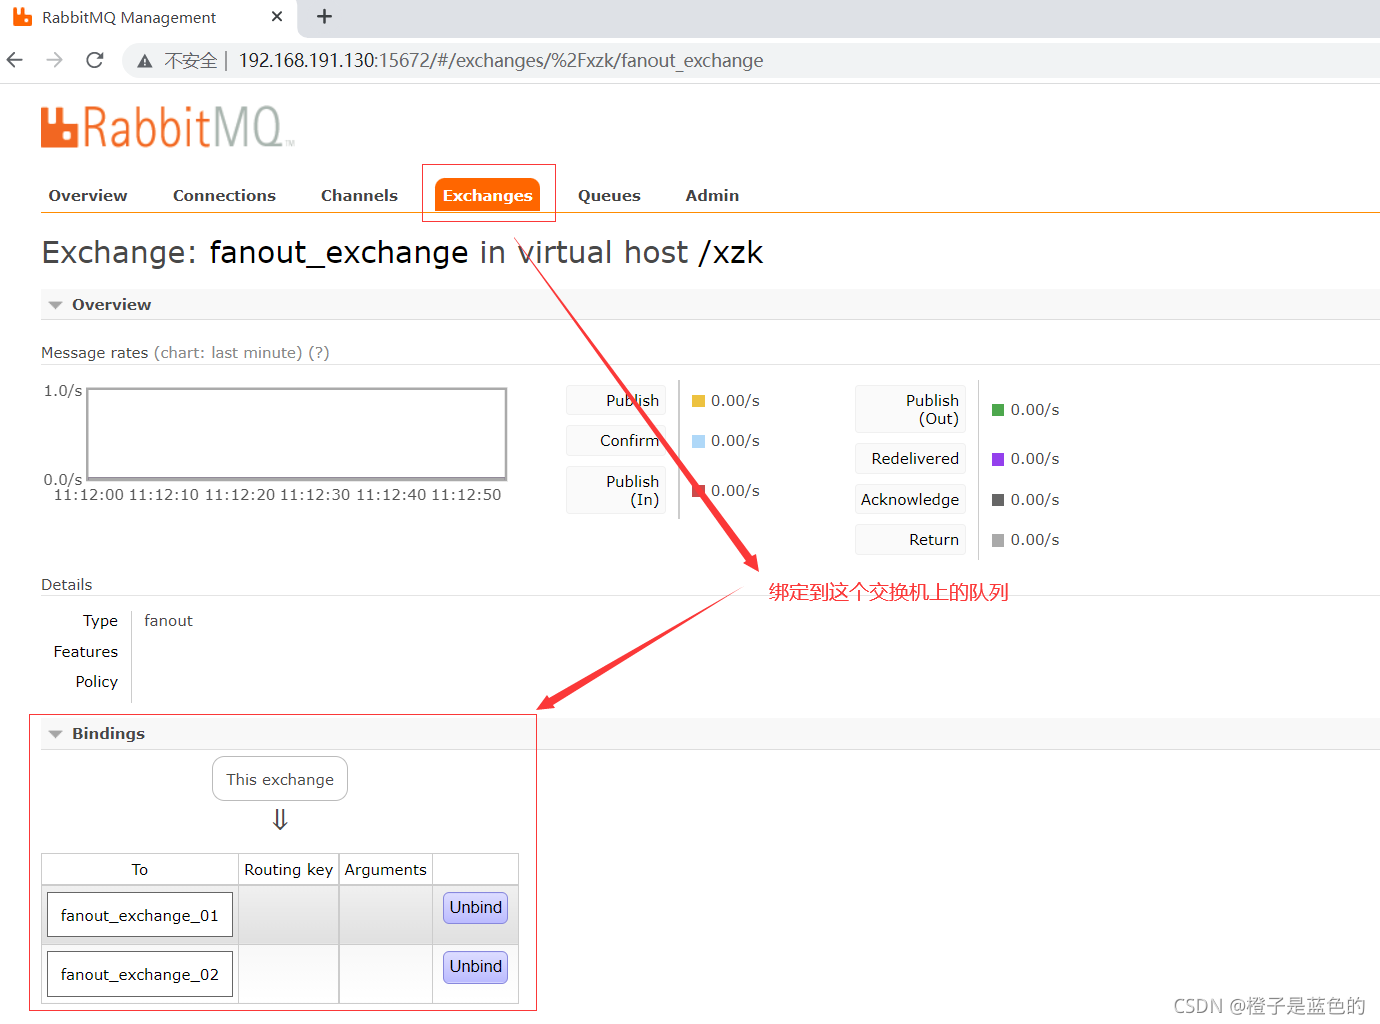Open the Overview tab
The image size is (1380, 1024).
pos(88,195)
